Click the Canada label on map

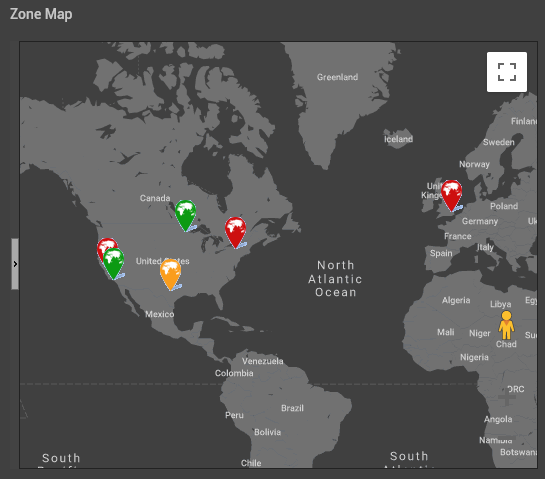(155, 198)
